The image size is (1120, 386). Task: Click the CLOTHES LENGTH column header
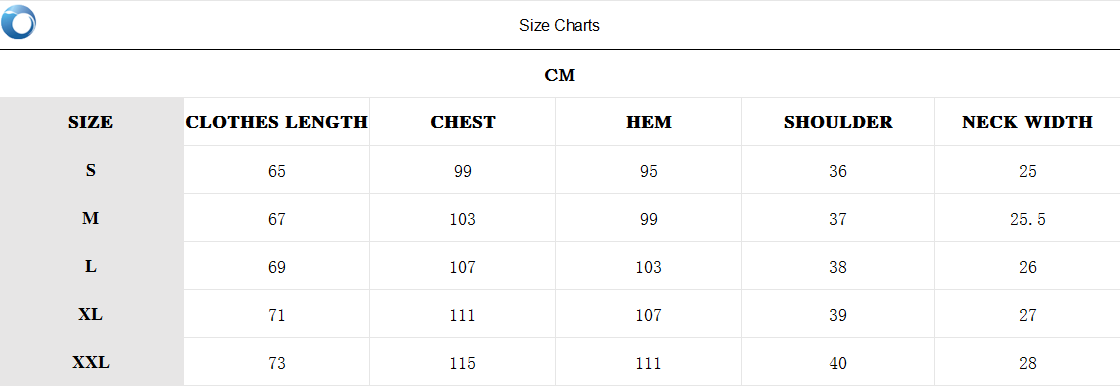(276, 122)
